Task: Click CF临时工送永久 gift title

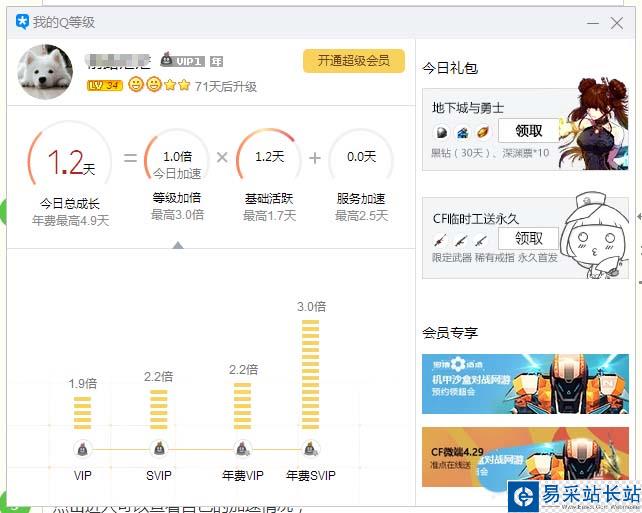Action: tap(476, 219)
